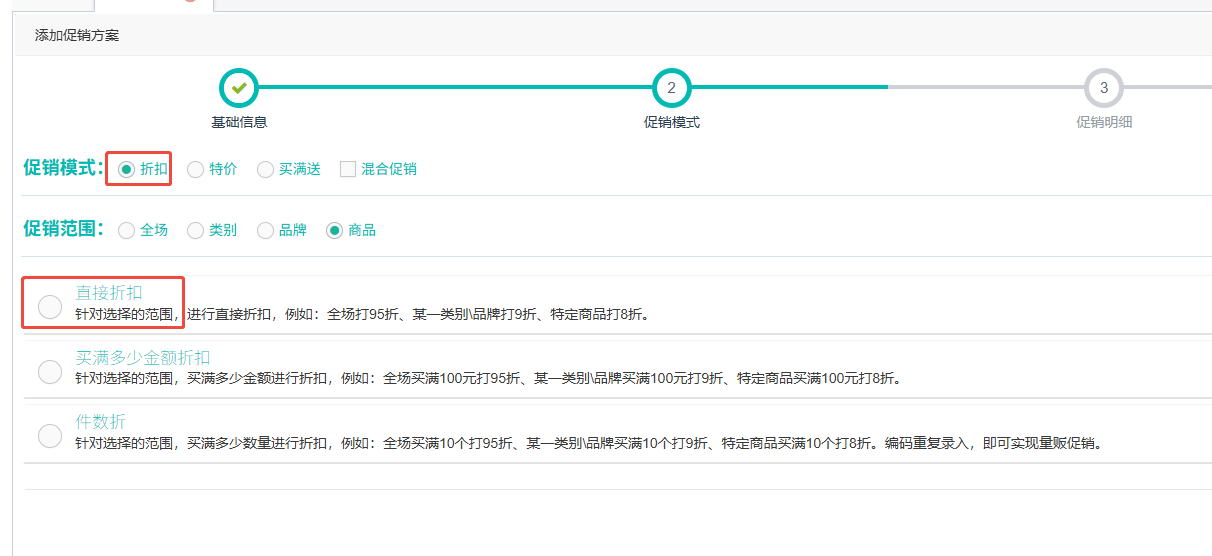Viewport: 1212px width, 556px height.
Task: Choose 品牌 as promotion range
Action: coord(265,230)
